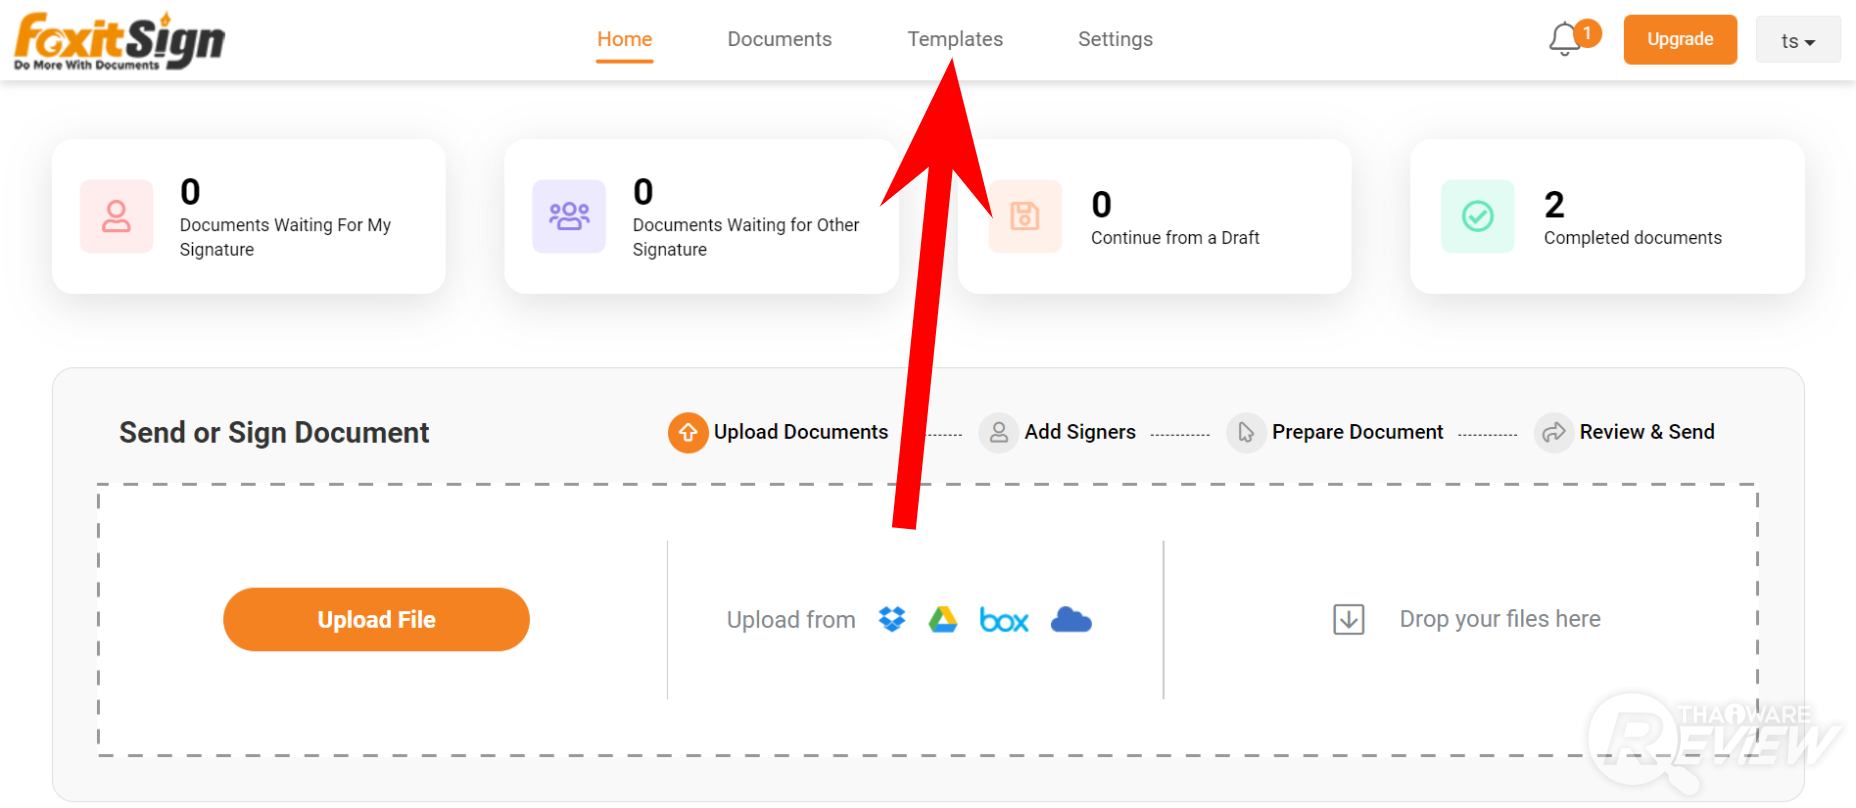Viewport: 1856px width, 808px height.
Task: Open the Documents tab
Action: click(x=779, y=39)
